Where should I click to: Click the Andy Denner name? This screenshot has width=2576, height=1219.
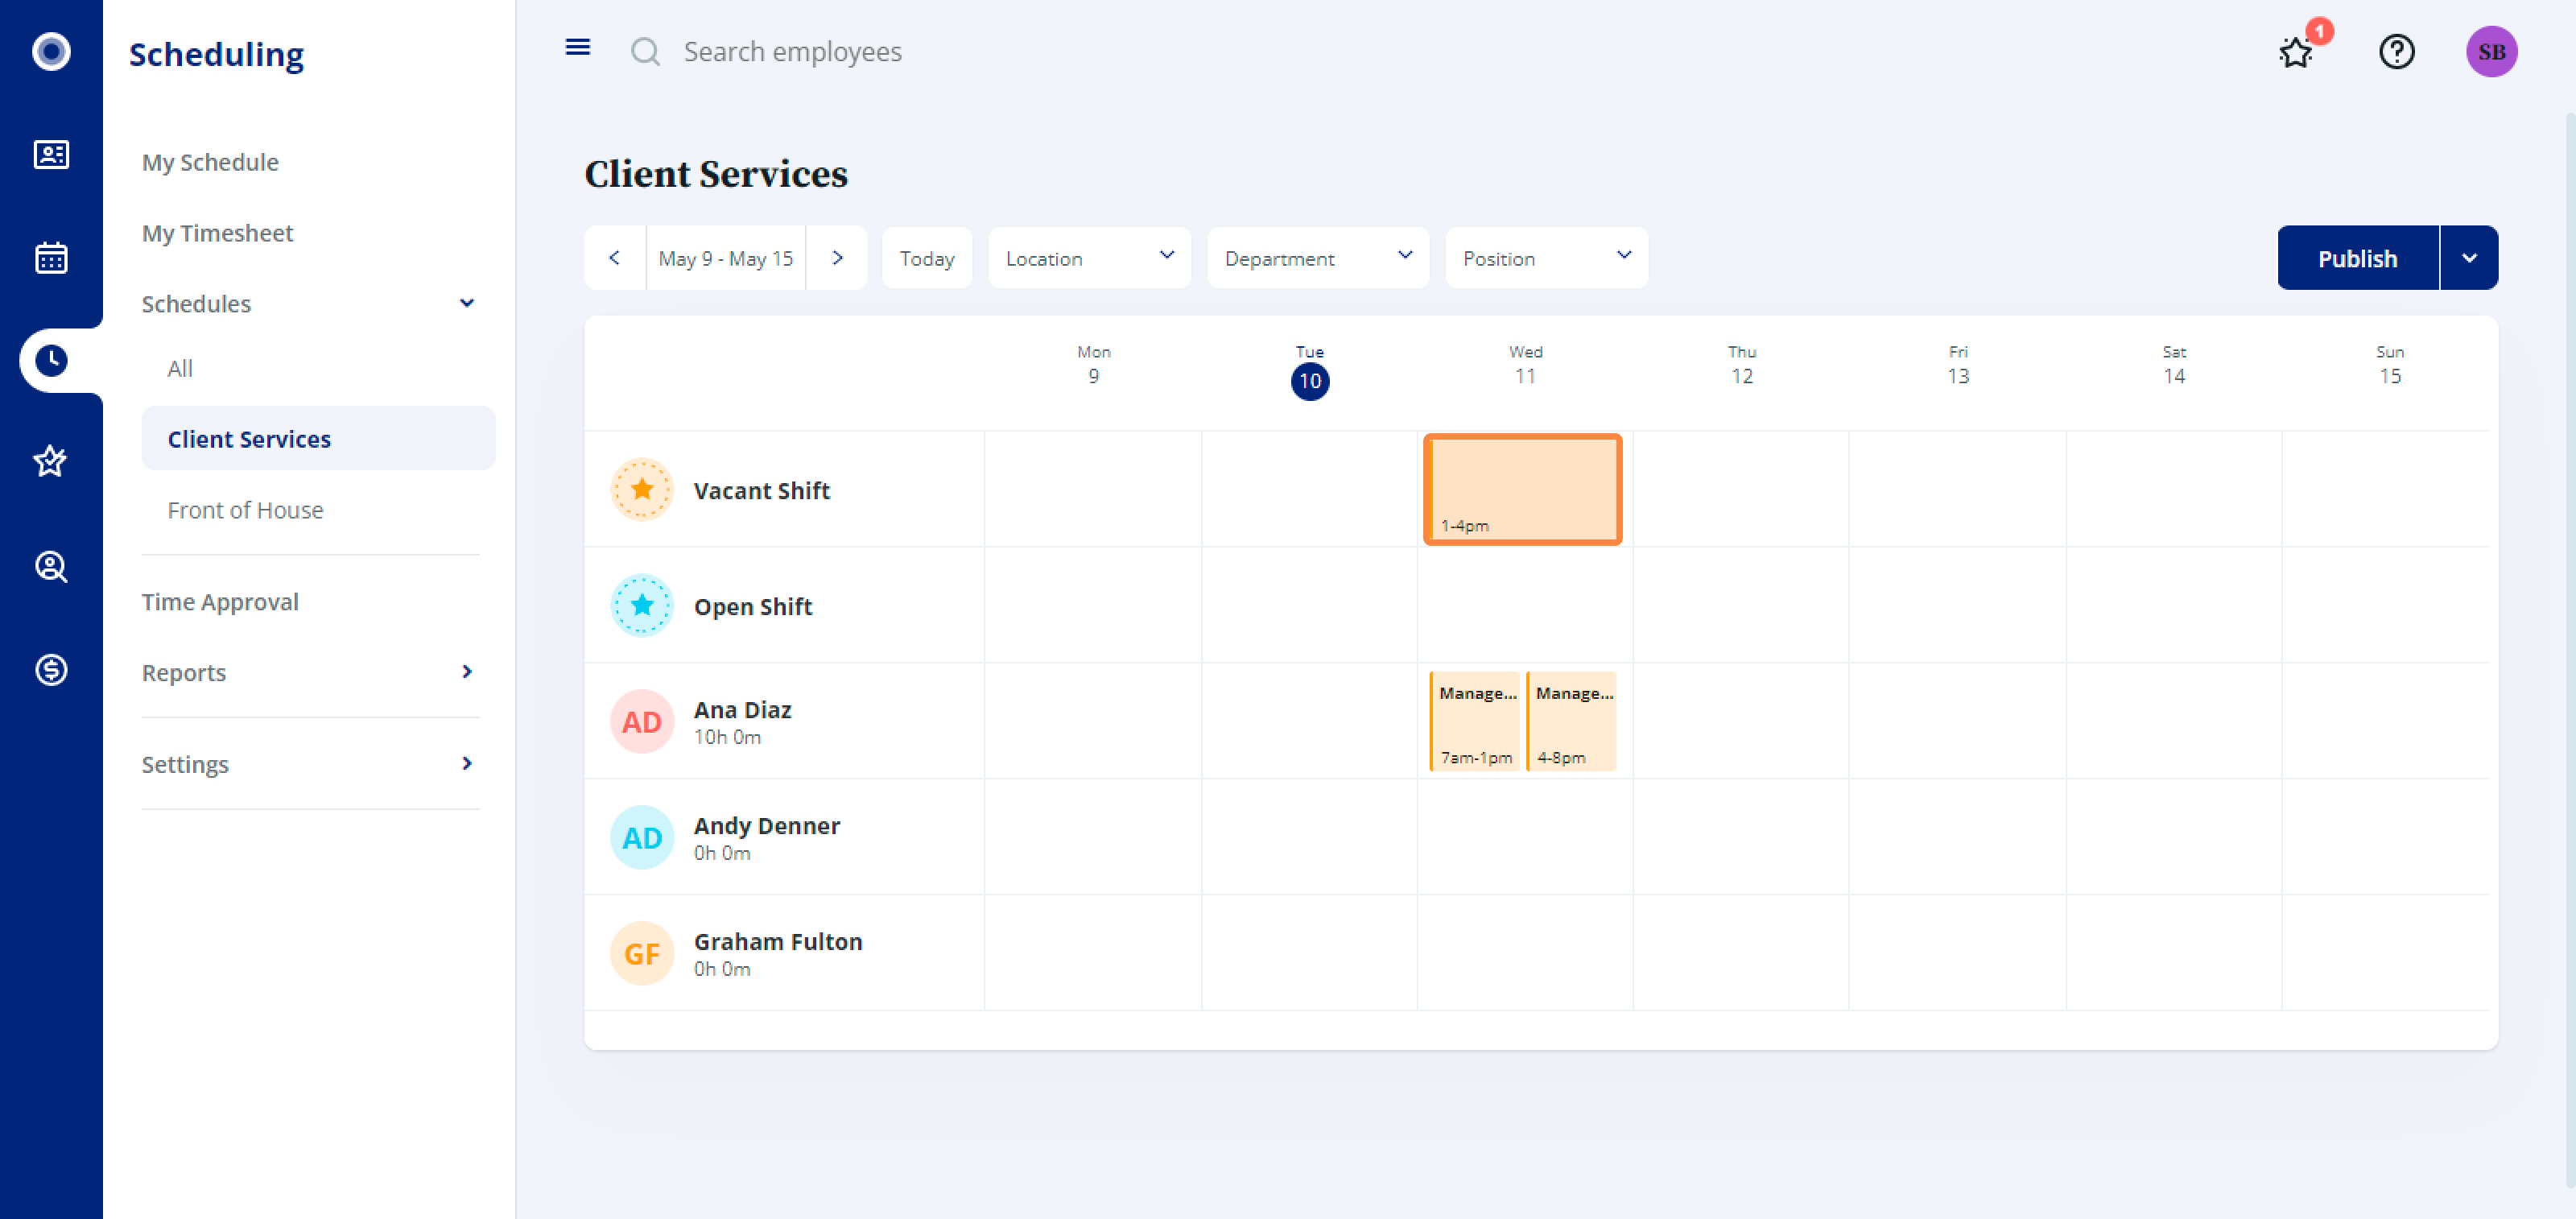pos(767,825)
